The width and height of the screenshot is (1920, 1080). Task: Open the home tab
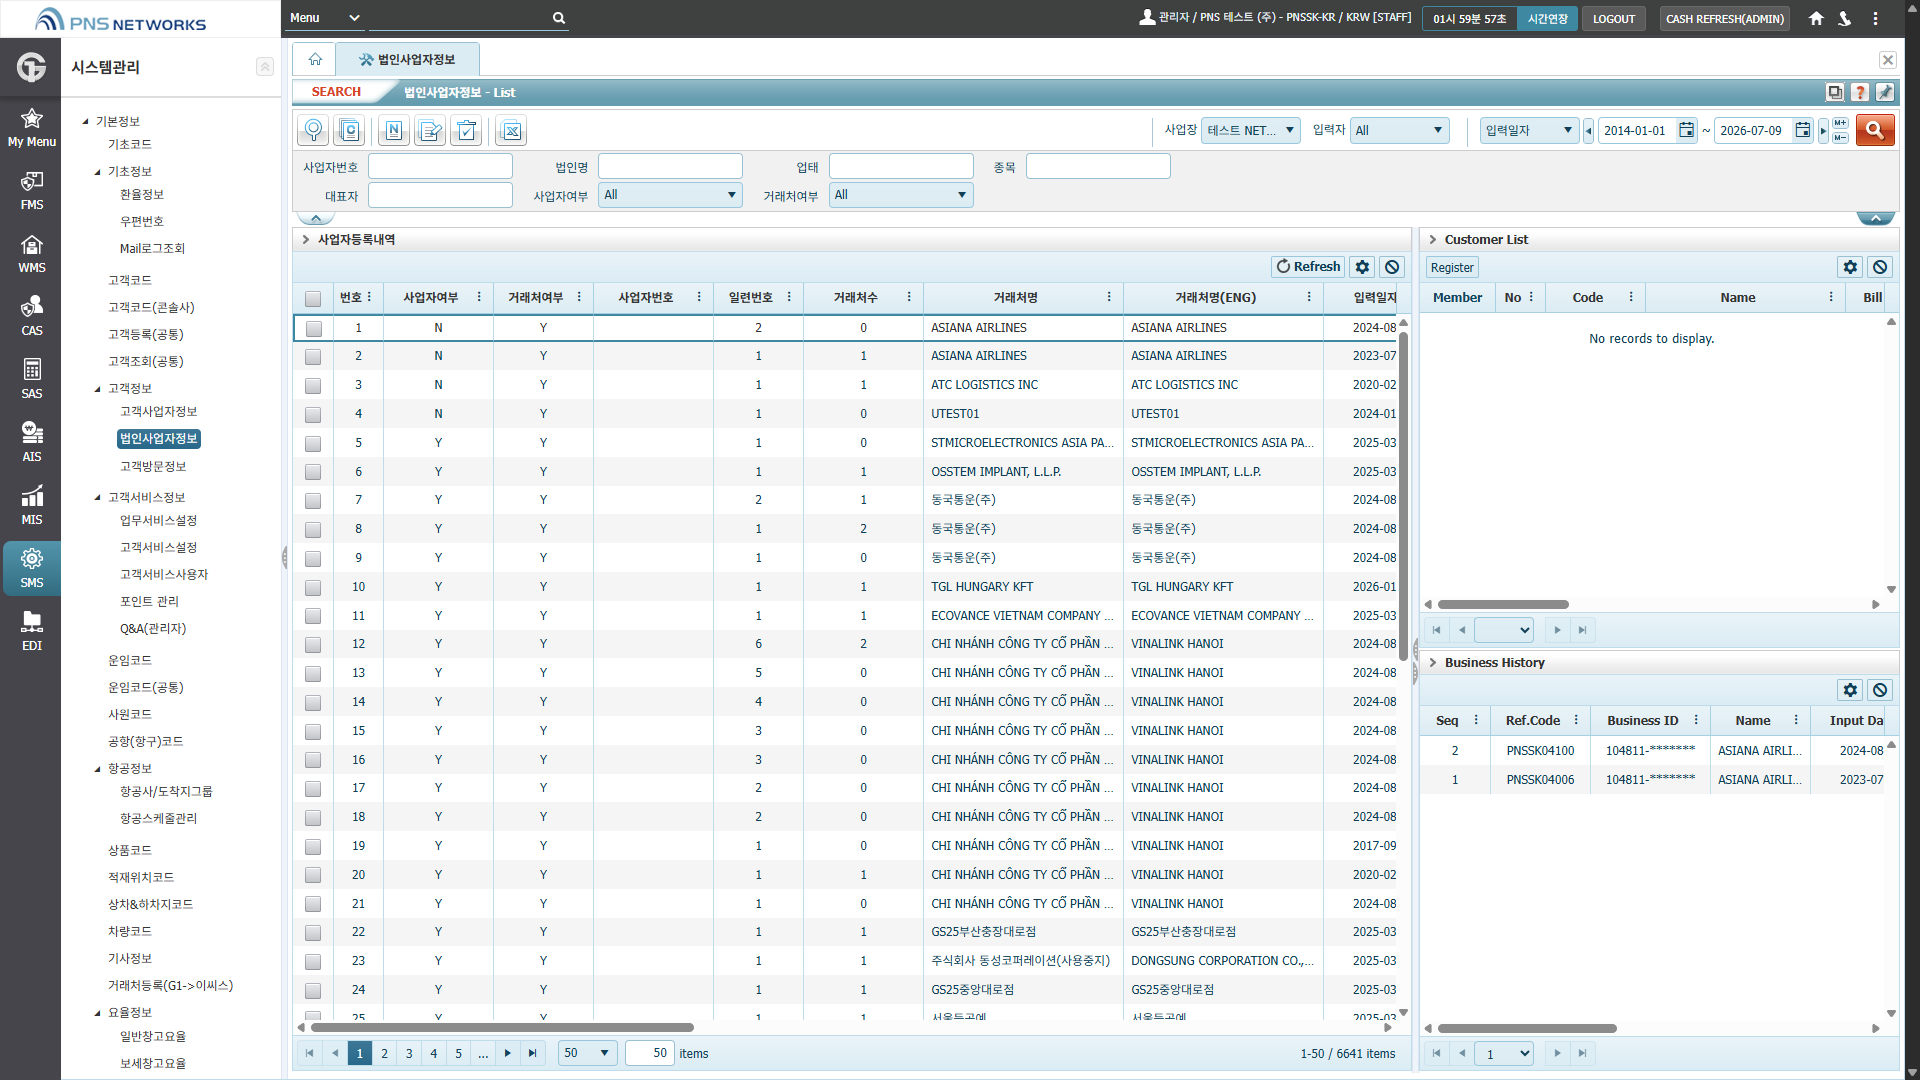pos(315,60)
